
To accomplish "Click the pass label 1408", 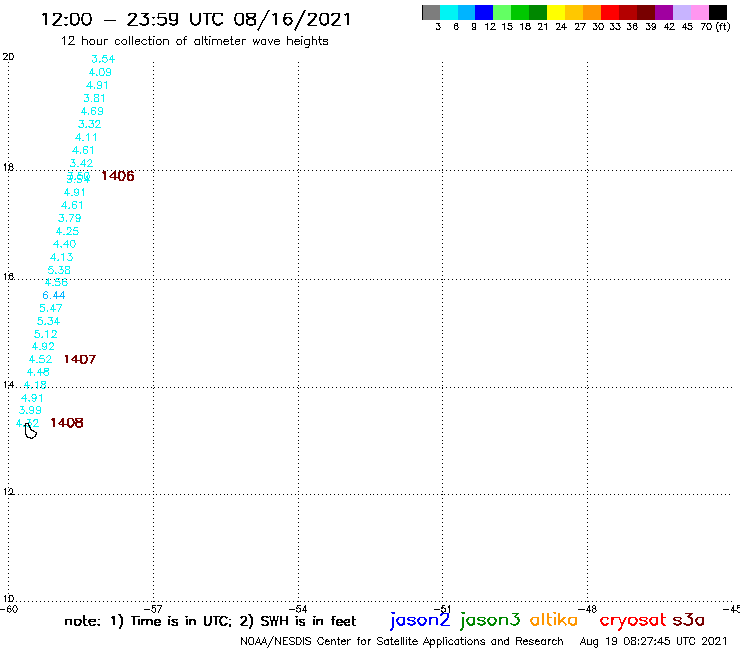I will tap(67, 422).
